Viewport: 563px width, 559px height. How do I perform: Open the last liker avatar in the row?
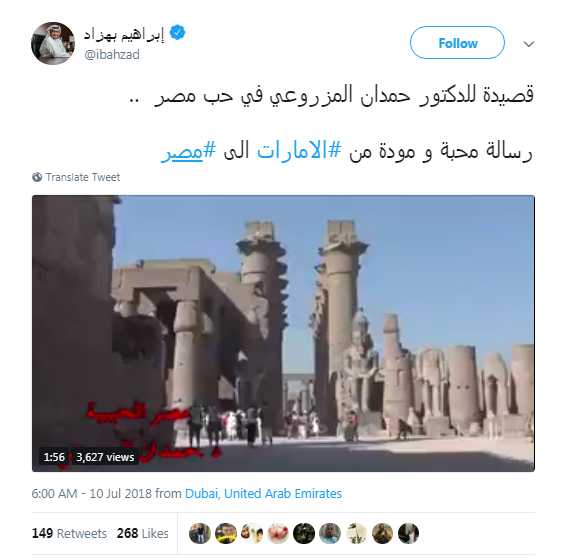408,533
